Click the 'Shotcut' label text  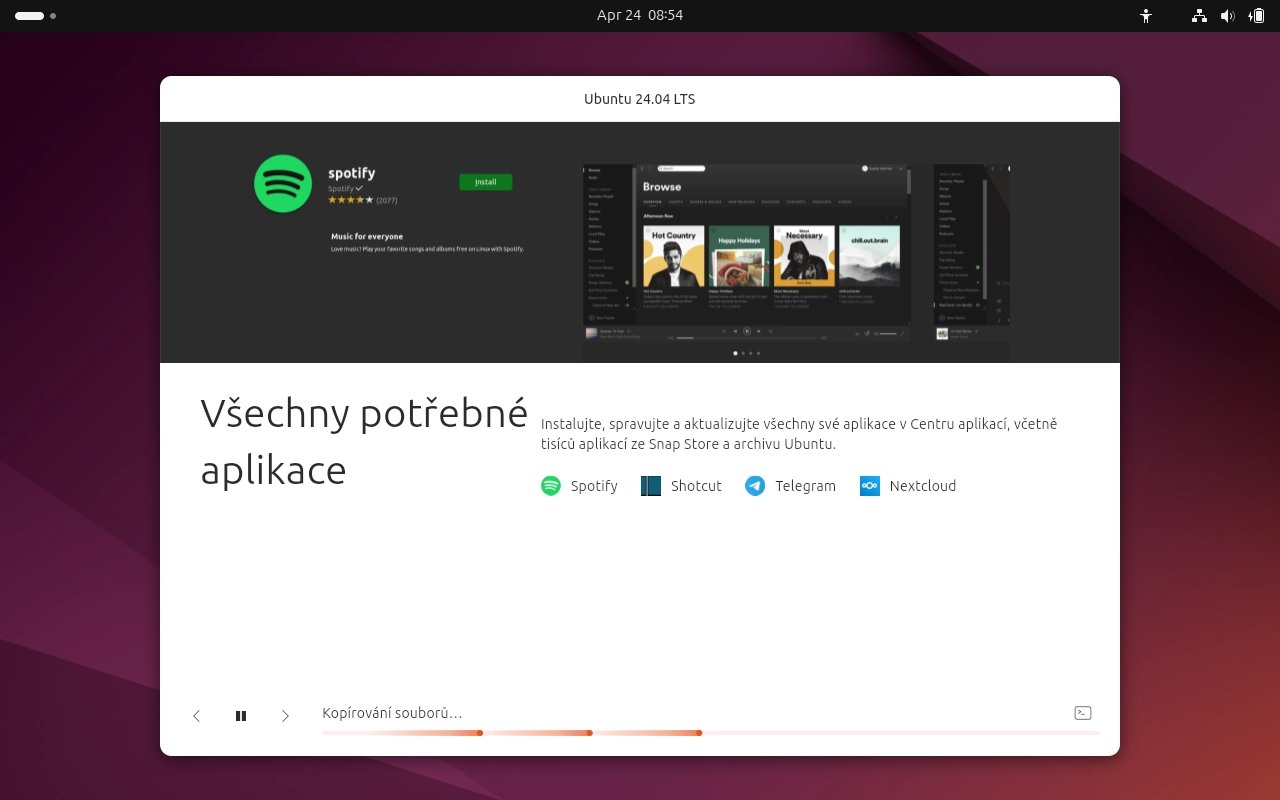696,486
